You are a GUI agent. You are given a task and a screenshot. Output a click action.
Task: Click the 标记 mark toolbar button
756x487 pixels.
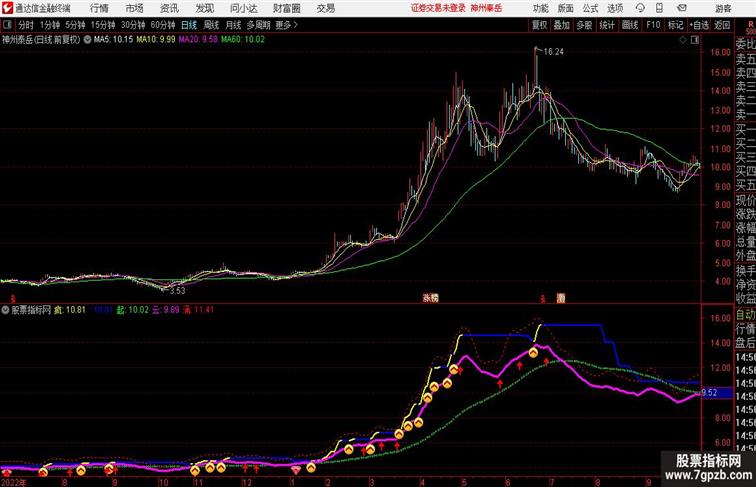675,25
